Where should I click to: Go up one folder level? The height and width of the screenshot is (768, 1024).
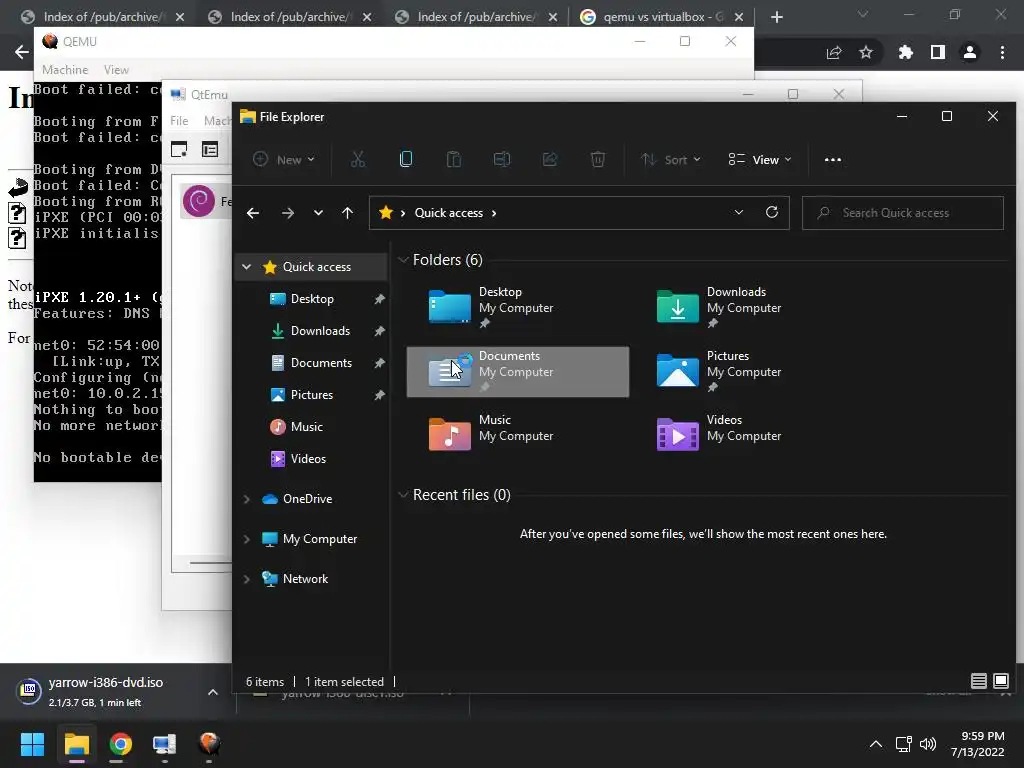click(347, 213)
